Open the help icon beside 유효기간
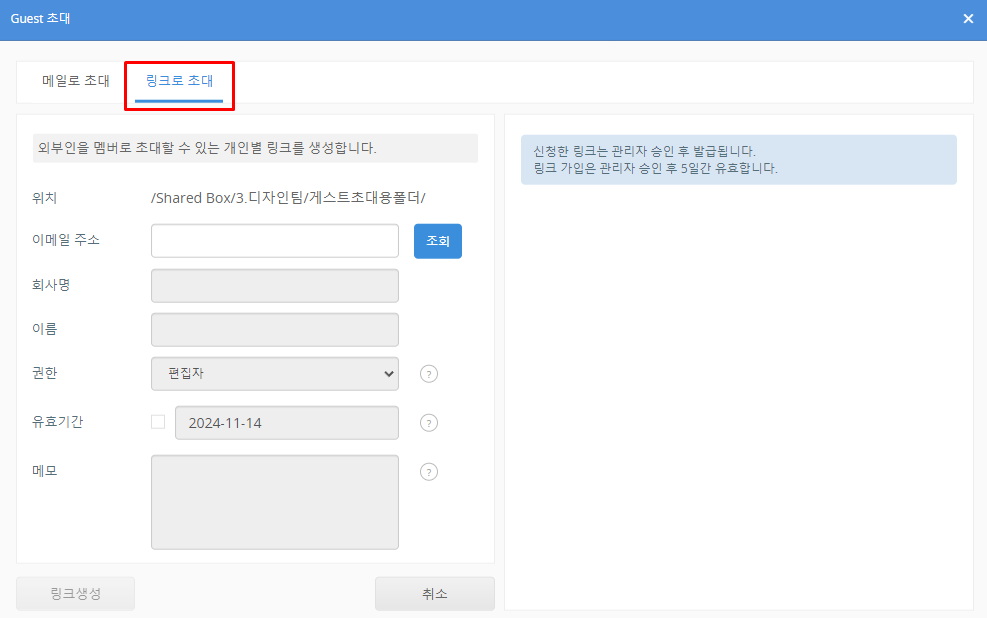Viewport: 987px width, 618px height. (x=429, y=423)
